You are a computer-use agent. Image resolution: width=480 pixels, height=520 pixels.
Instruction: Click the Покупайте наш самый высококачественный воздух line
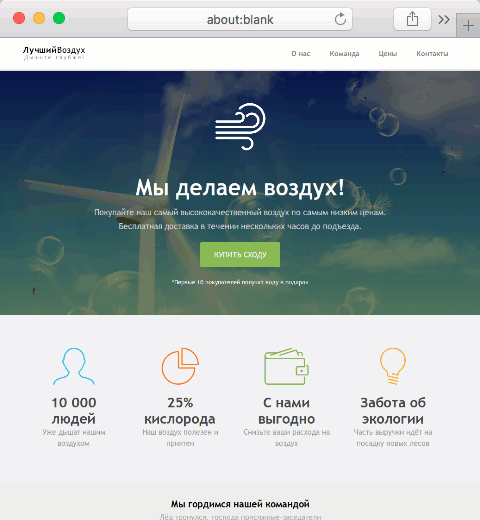click(x=240, y=212)
